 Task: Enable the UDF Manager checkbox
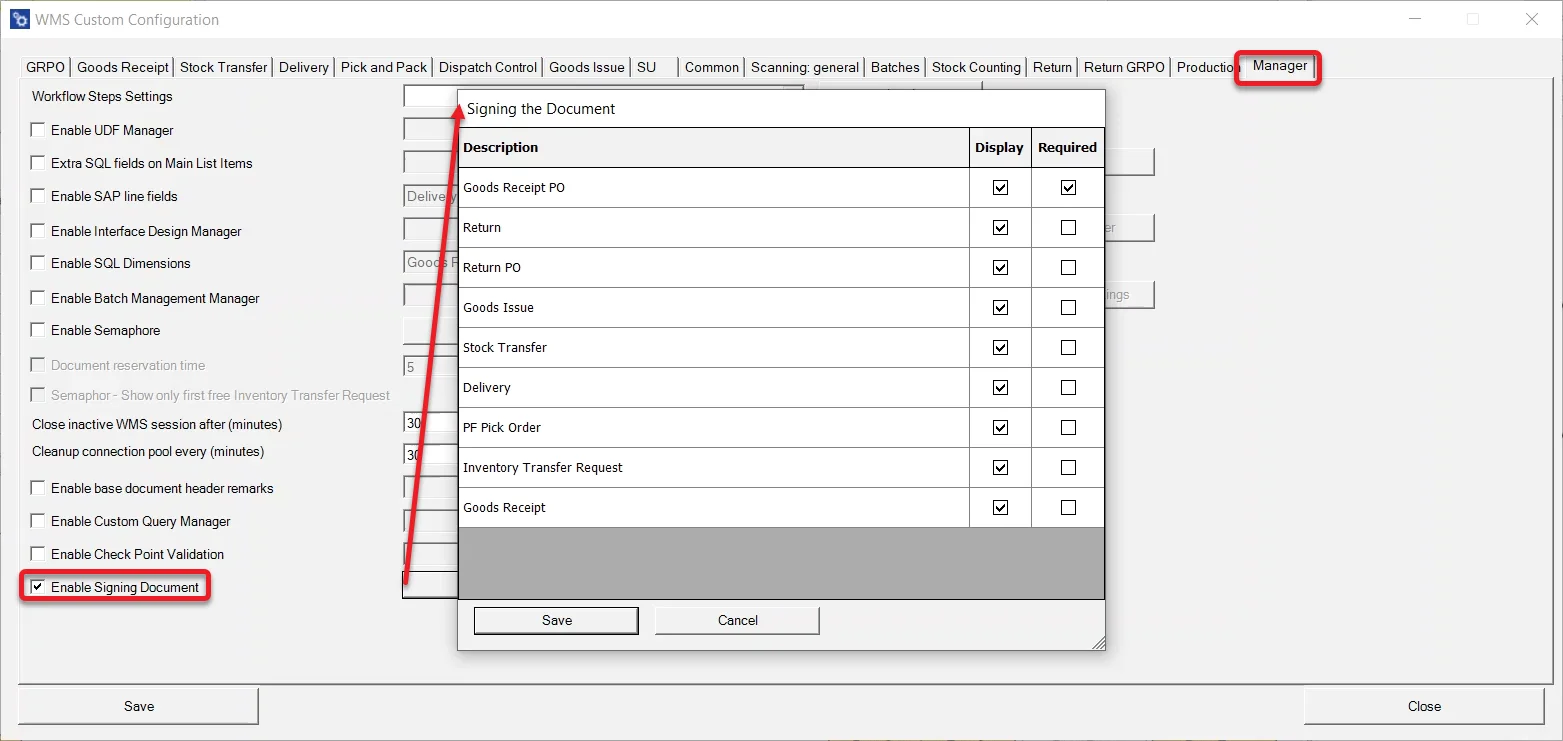[38, 129]
